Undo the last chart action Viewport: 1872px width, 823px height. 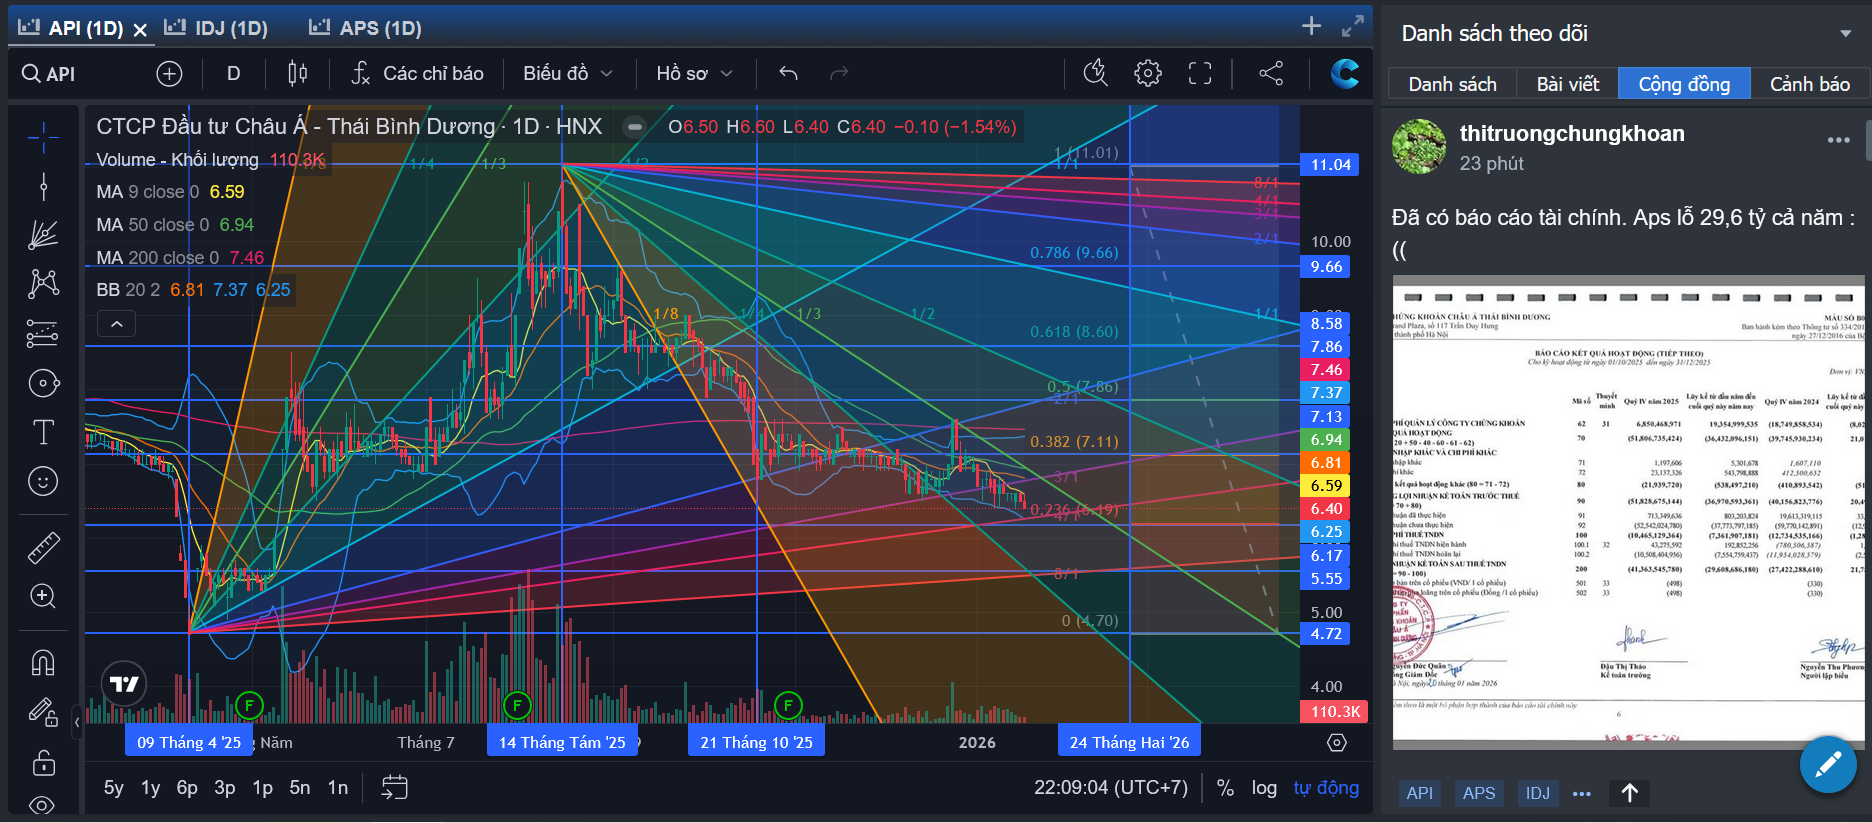[x=788, y=73]
